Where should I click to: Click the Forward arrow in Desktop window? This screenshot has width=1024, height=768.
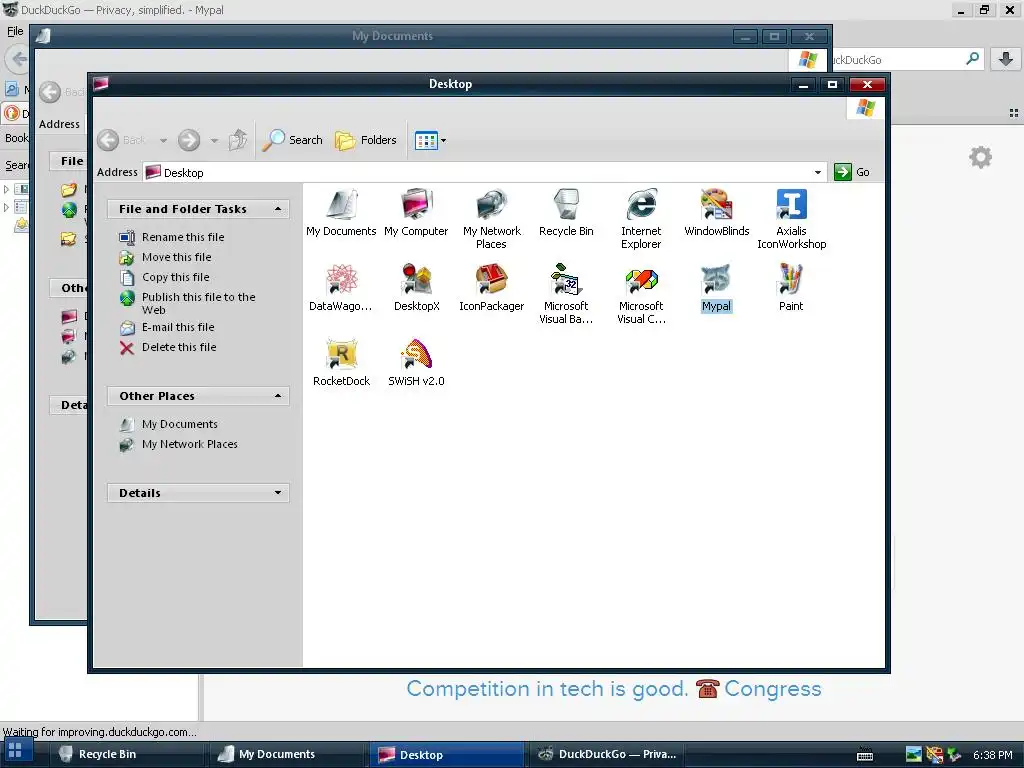(x=189, y=140)
